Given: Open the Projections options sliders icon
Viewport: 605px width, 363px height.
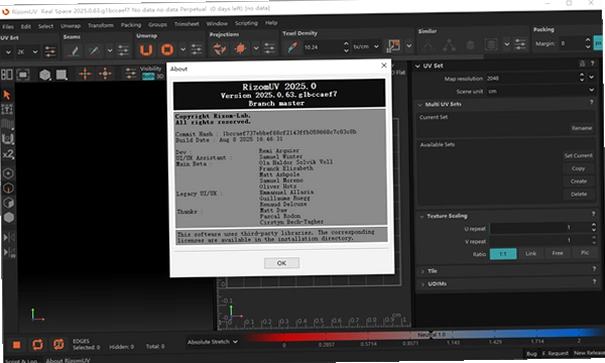Looking at the screenshot, I should (x=269, y=48).
